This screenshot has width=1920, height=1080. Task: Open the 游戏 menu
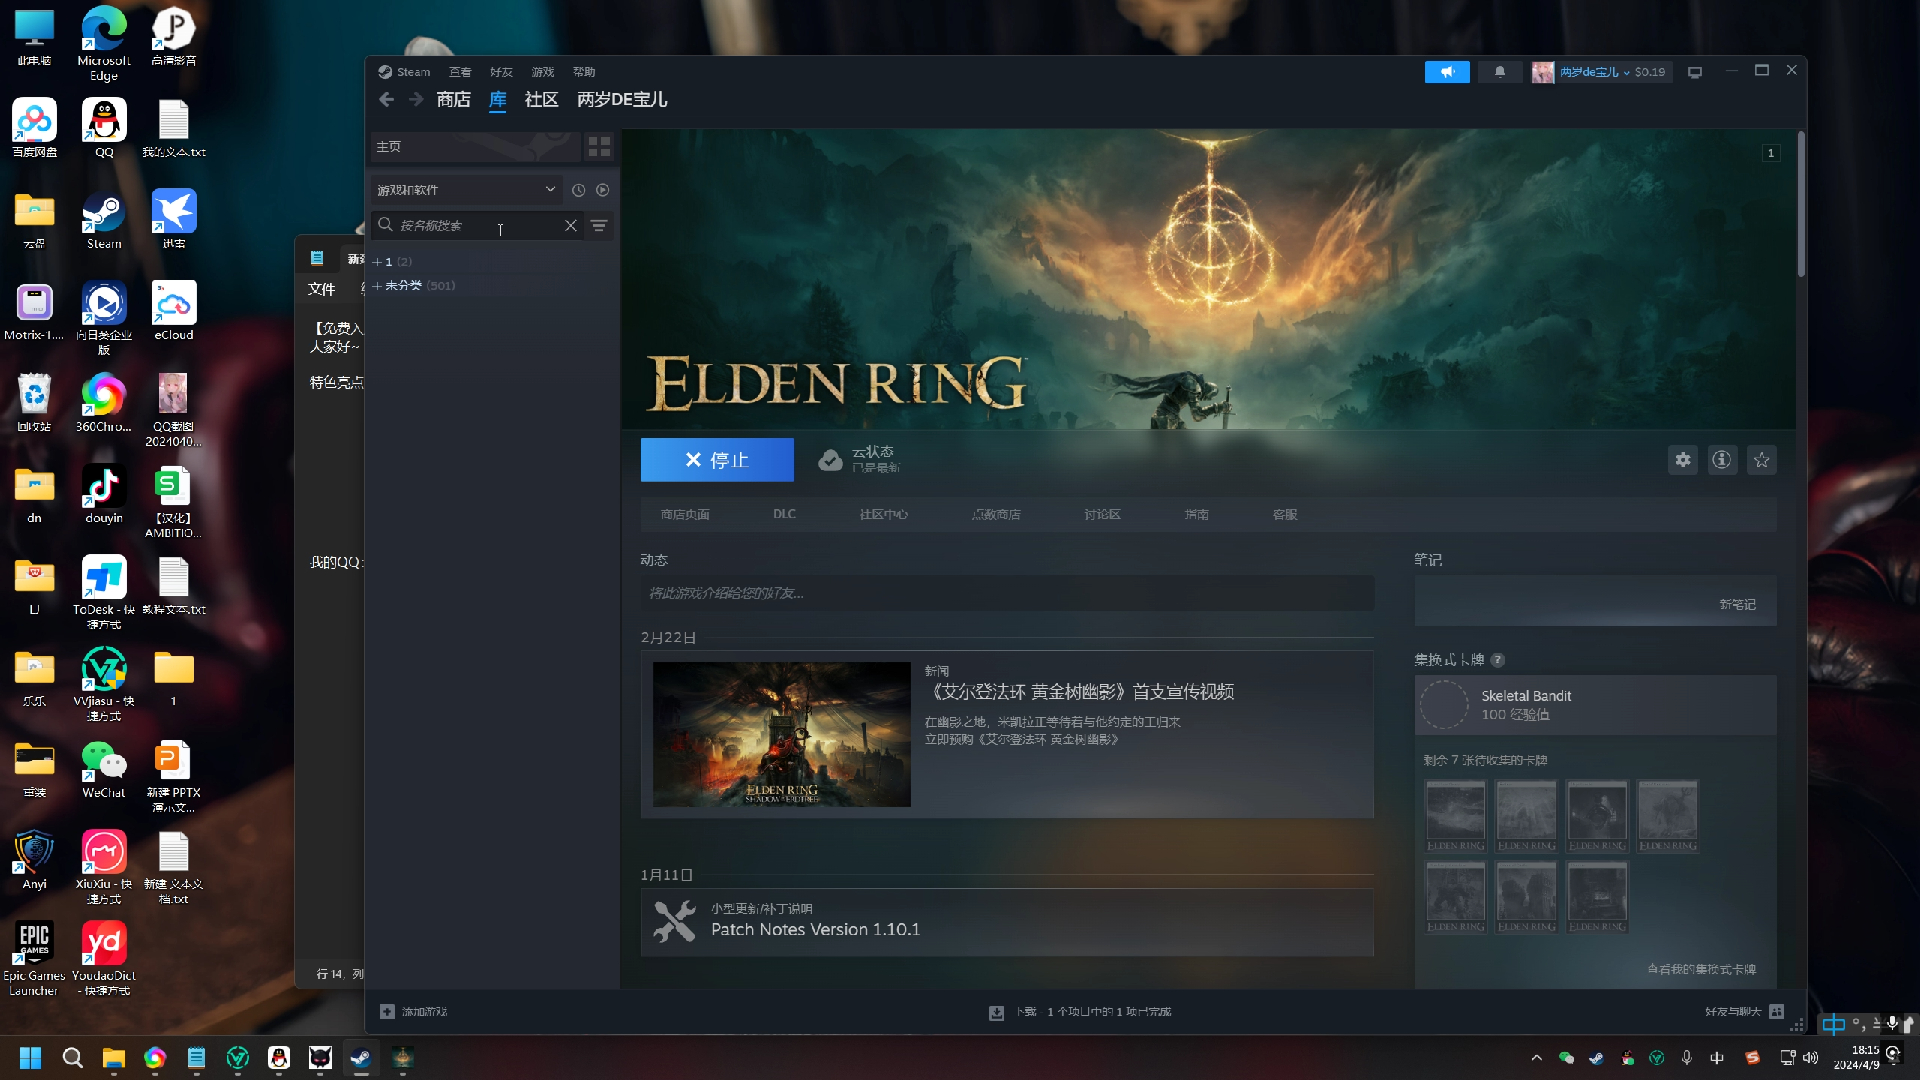(x=543, y=72)
